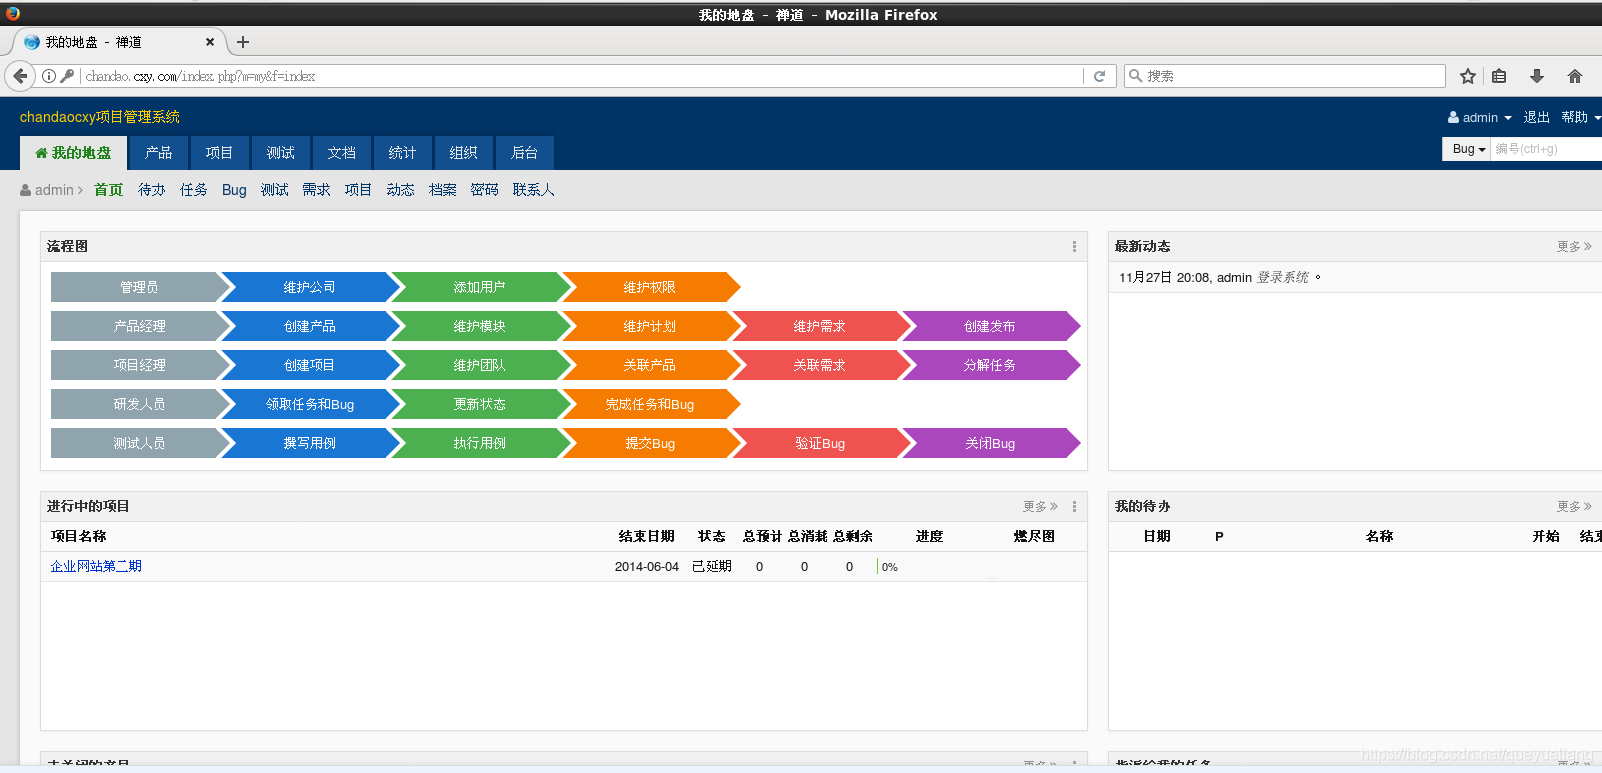Click the 分解任务 flowchart step
The height and width of the screenshot is (773, 1602).
[x=990, y=365]
